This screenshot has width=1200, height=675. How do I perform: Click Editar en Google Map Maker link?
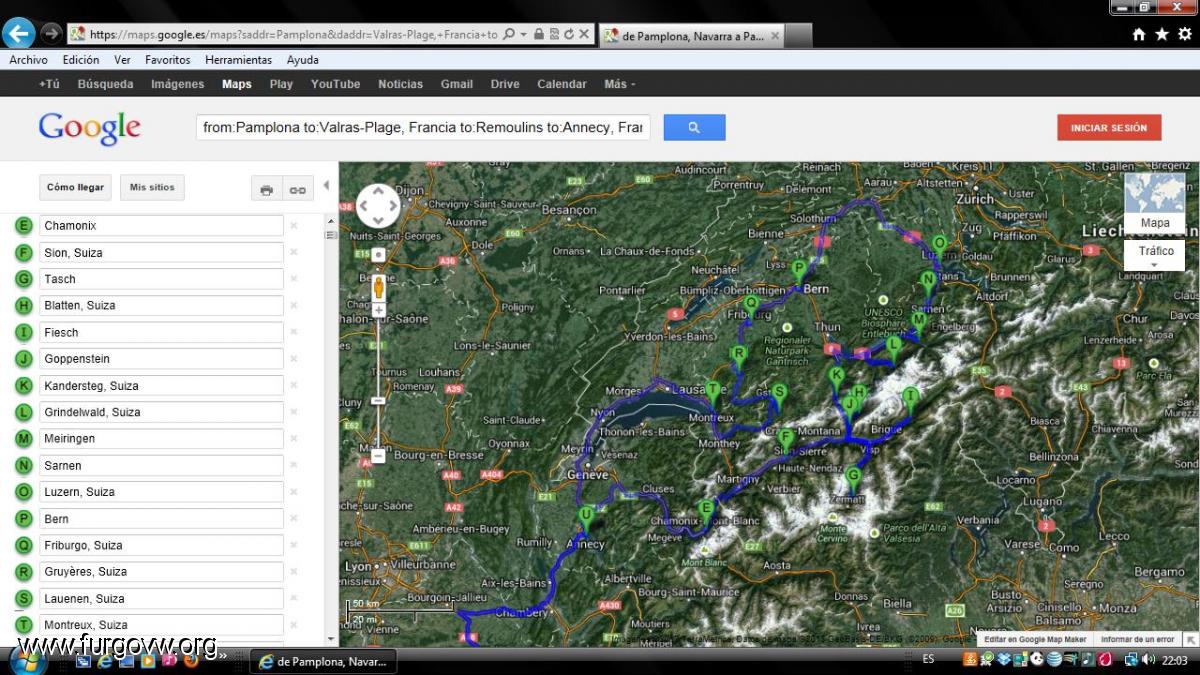click(x=1035, y=639)
